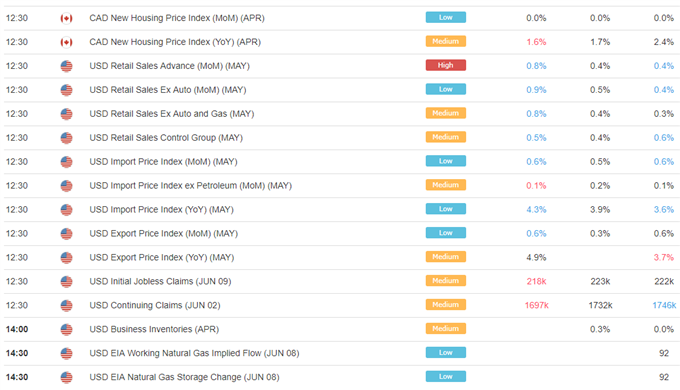Open USD Export Price Index (YoY) event

point(162,257)
